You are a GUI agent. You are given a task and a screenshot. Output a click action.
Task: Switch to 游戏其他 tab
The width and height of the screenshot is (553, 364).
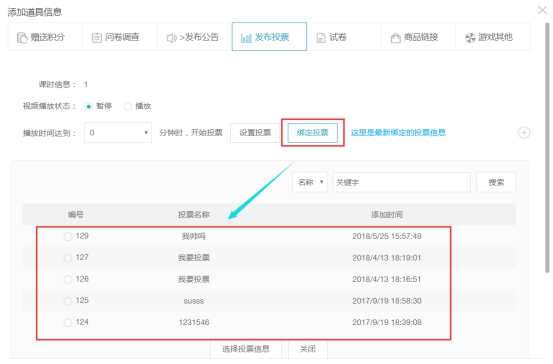tap(493, 37)
